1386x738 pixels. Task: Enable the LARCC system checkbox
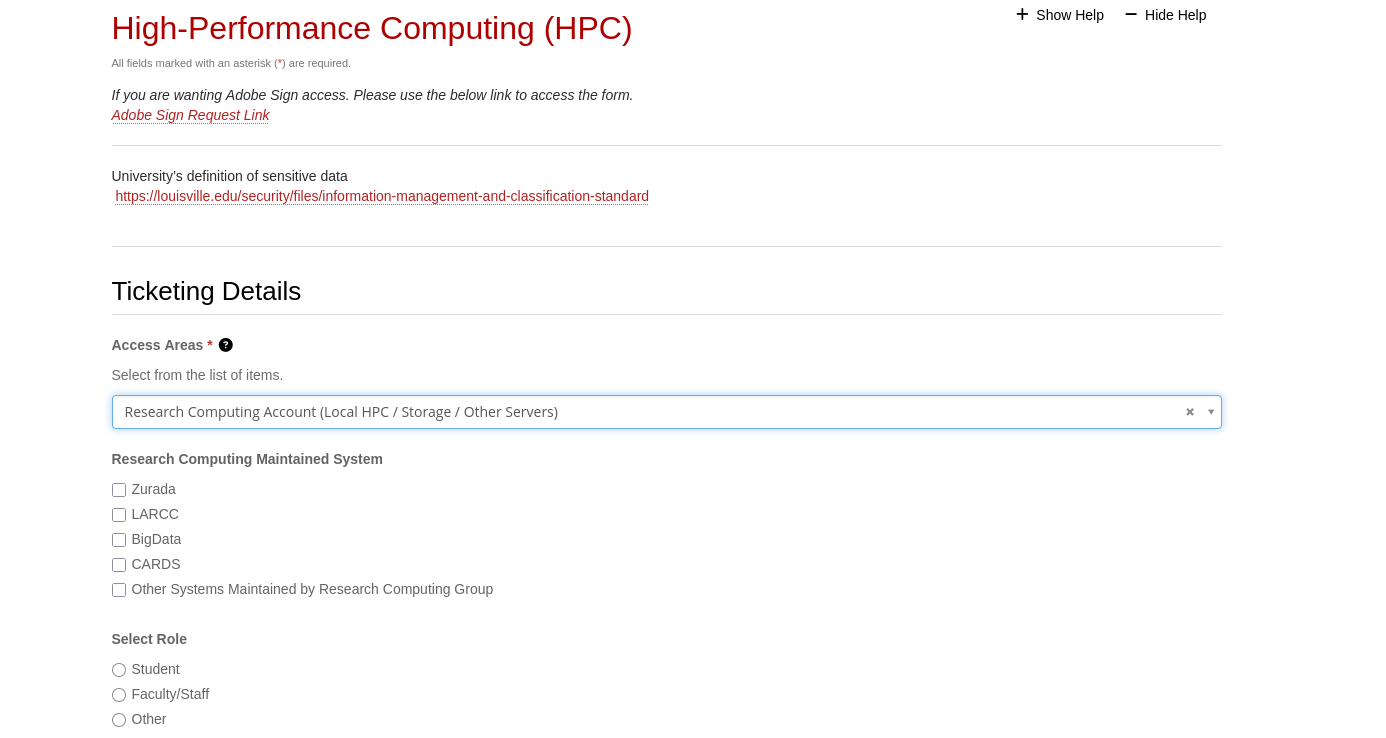tap(119, 515)
